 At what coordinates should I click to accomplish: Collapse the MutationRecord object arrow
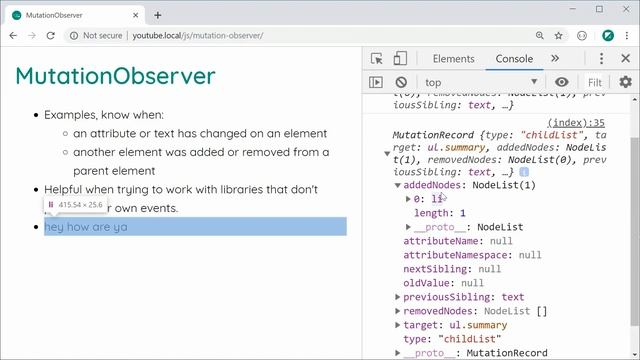click(387, 153)
